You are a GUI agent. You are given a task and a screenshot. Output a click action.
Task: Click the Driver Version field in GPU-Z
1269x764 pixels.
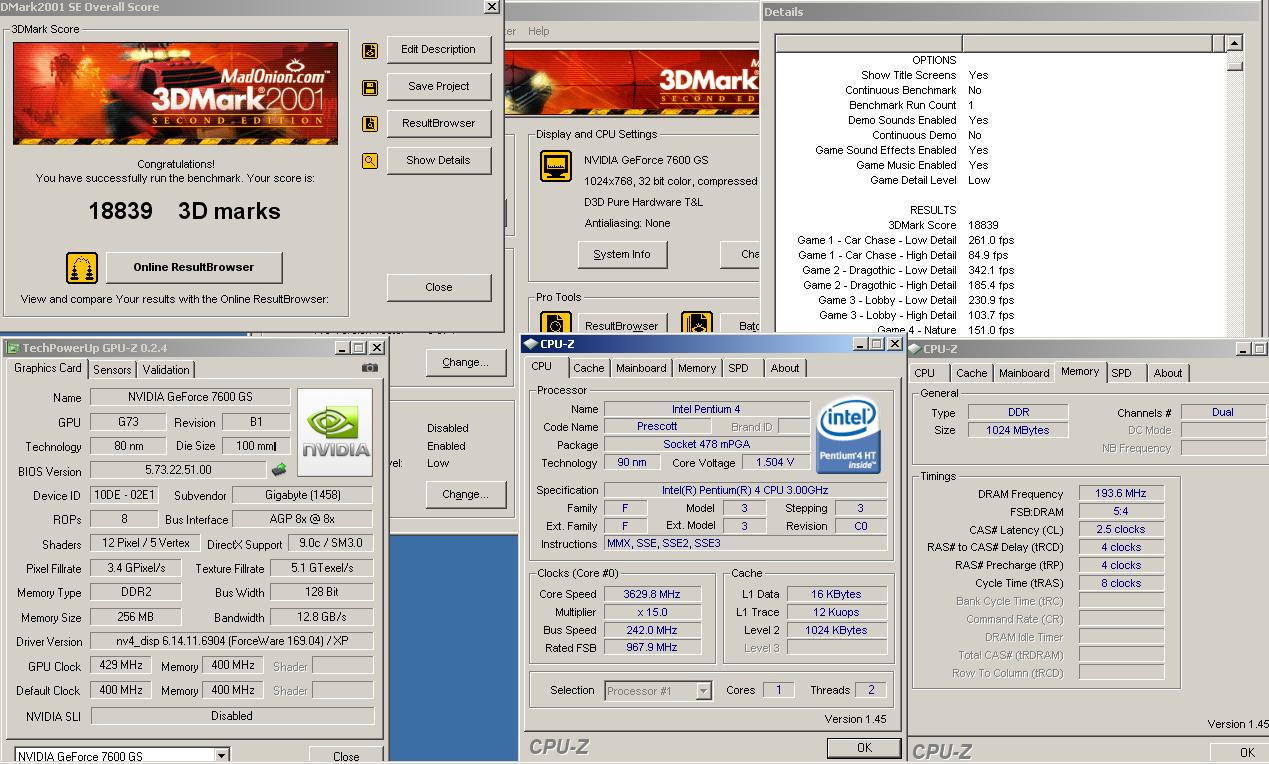pyautogui.click(x=231, y=641)
